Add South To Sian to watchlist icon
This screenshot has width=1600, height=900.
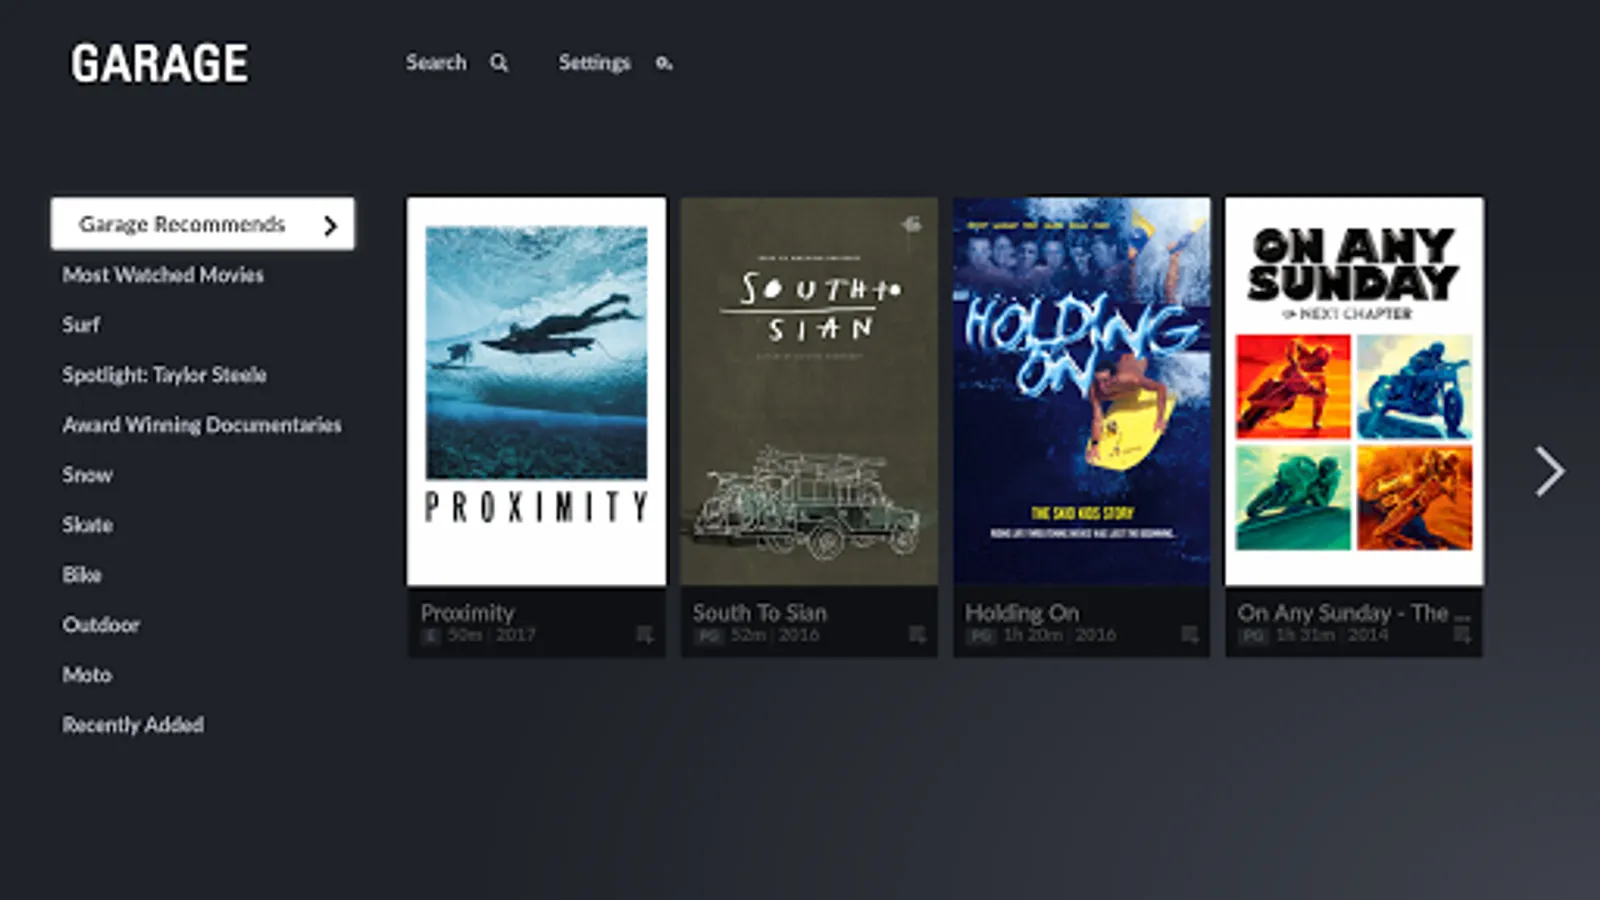click(917, 635)
